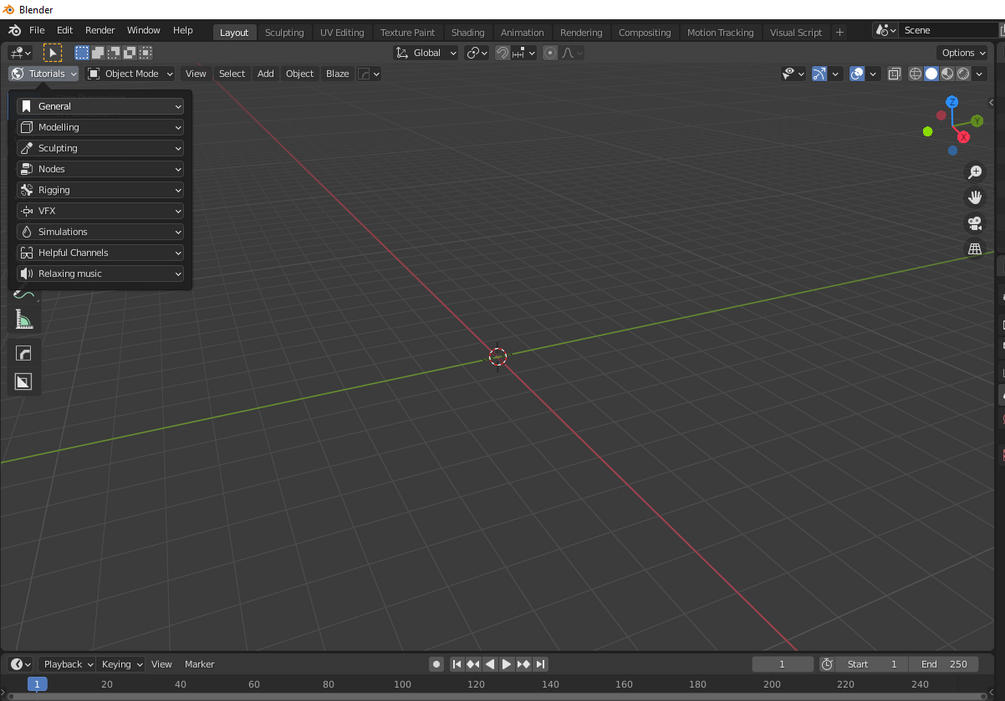Switch to wireframe shading
The width and height of the screenshot is (1005, 701).
915,74
